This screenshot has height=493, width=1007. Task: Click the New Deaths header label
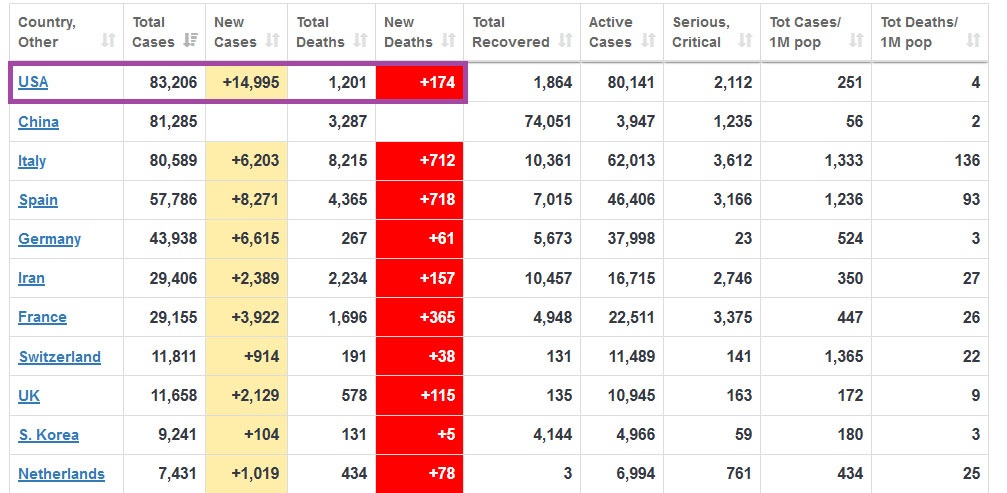pos(408,32)
